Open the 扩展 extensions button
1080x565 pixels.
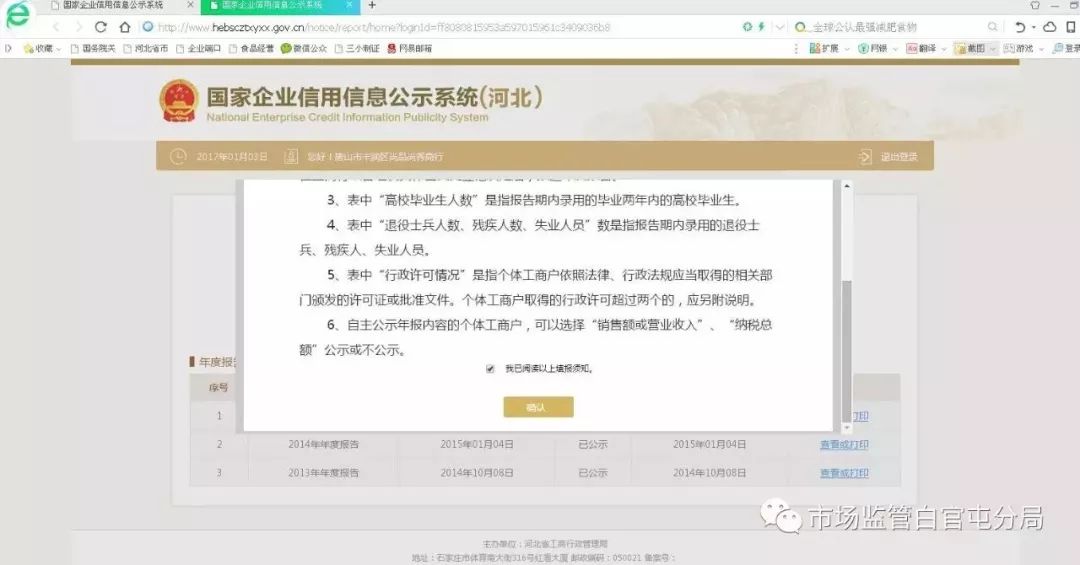point(824,48)
